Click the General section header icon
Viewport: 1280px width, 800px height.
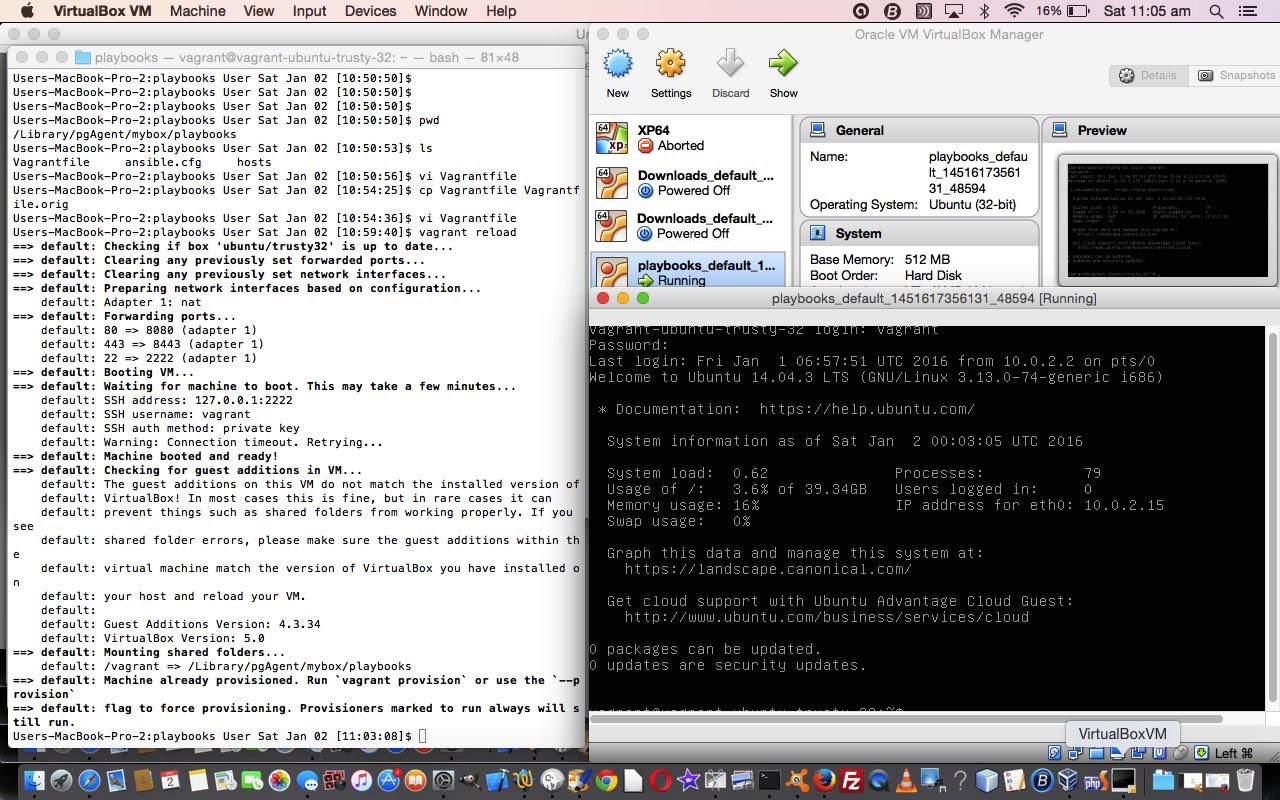click(817, 130)
